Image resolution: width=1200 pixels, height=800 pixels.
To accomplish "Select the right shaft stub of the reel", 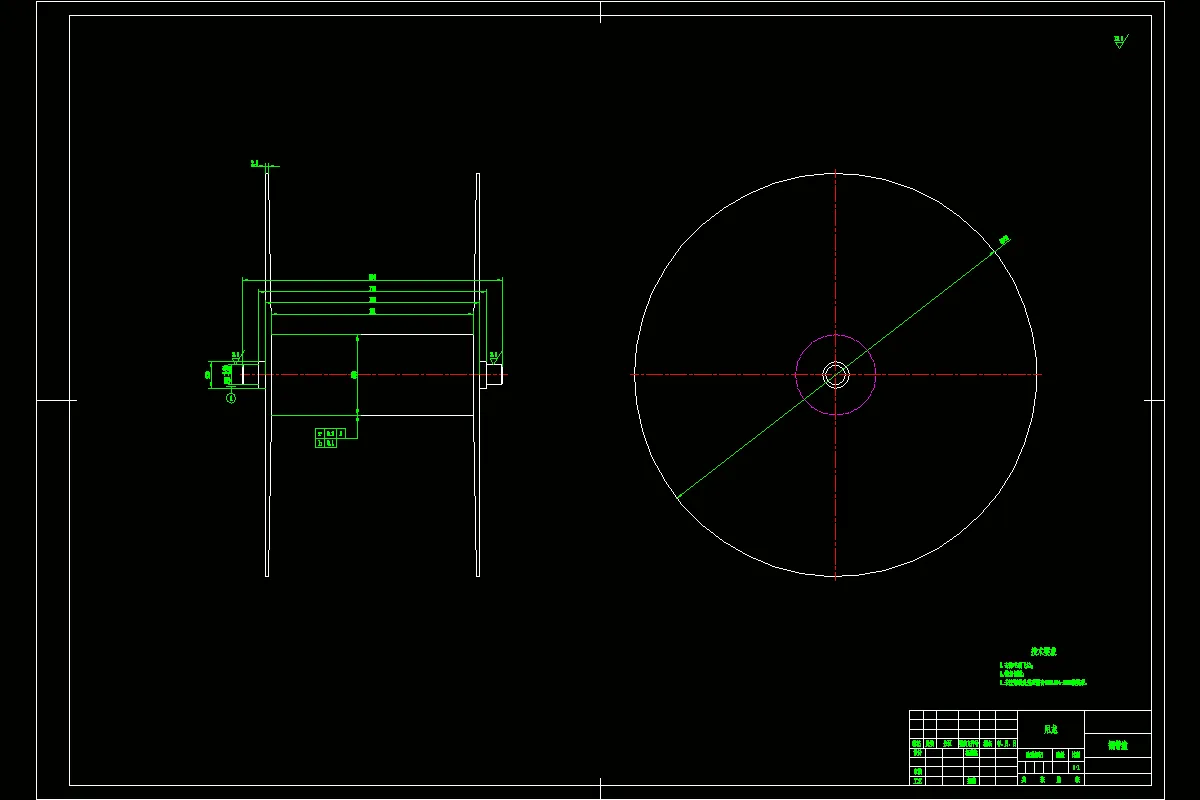I will [x=494, y=375].
